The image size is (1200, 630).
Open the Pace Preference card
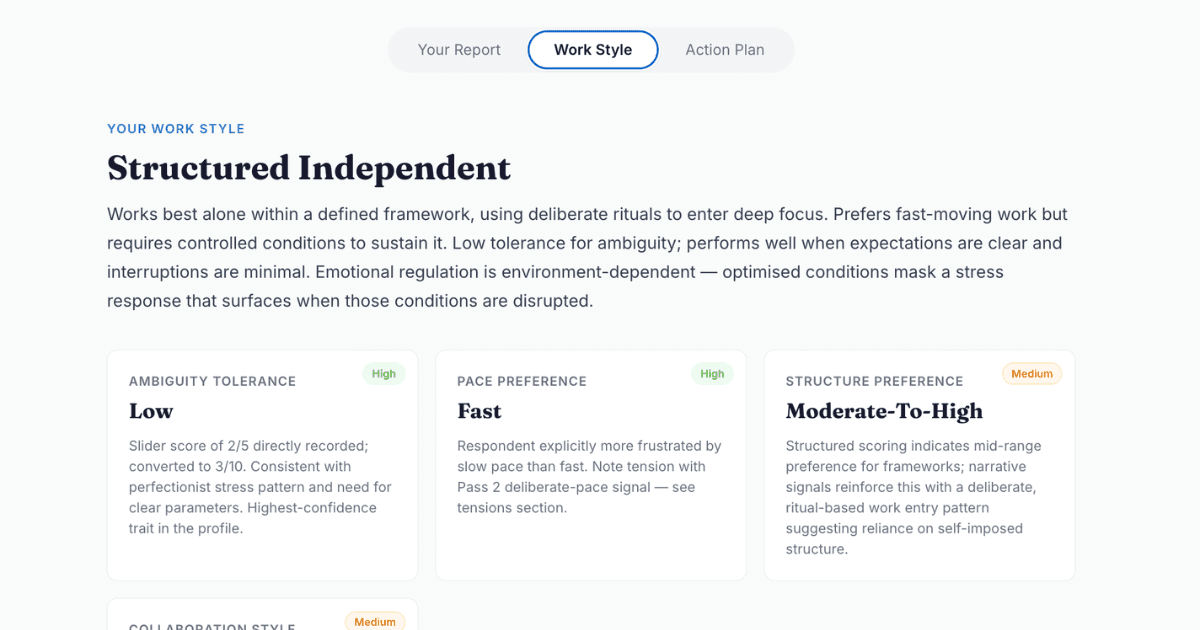590,465
